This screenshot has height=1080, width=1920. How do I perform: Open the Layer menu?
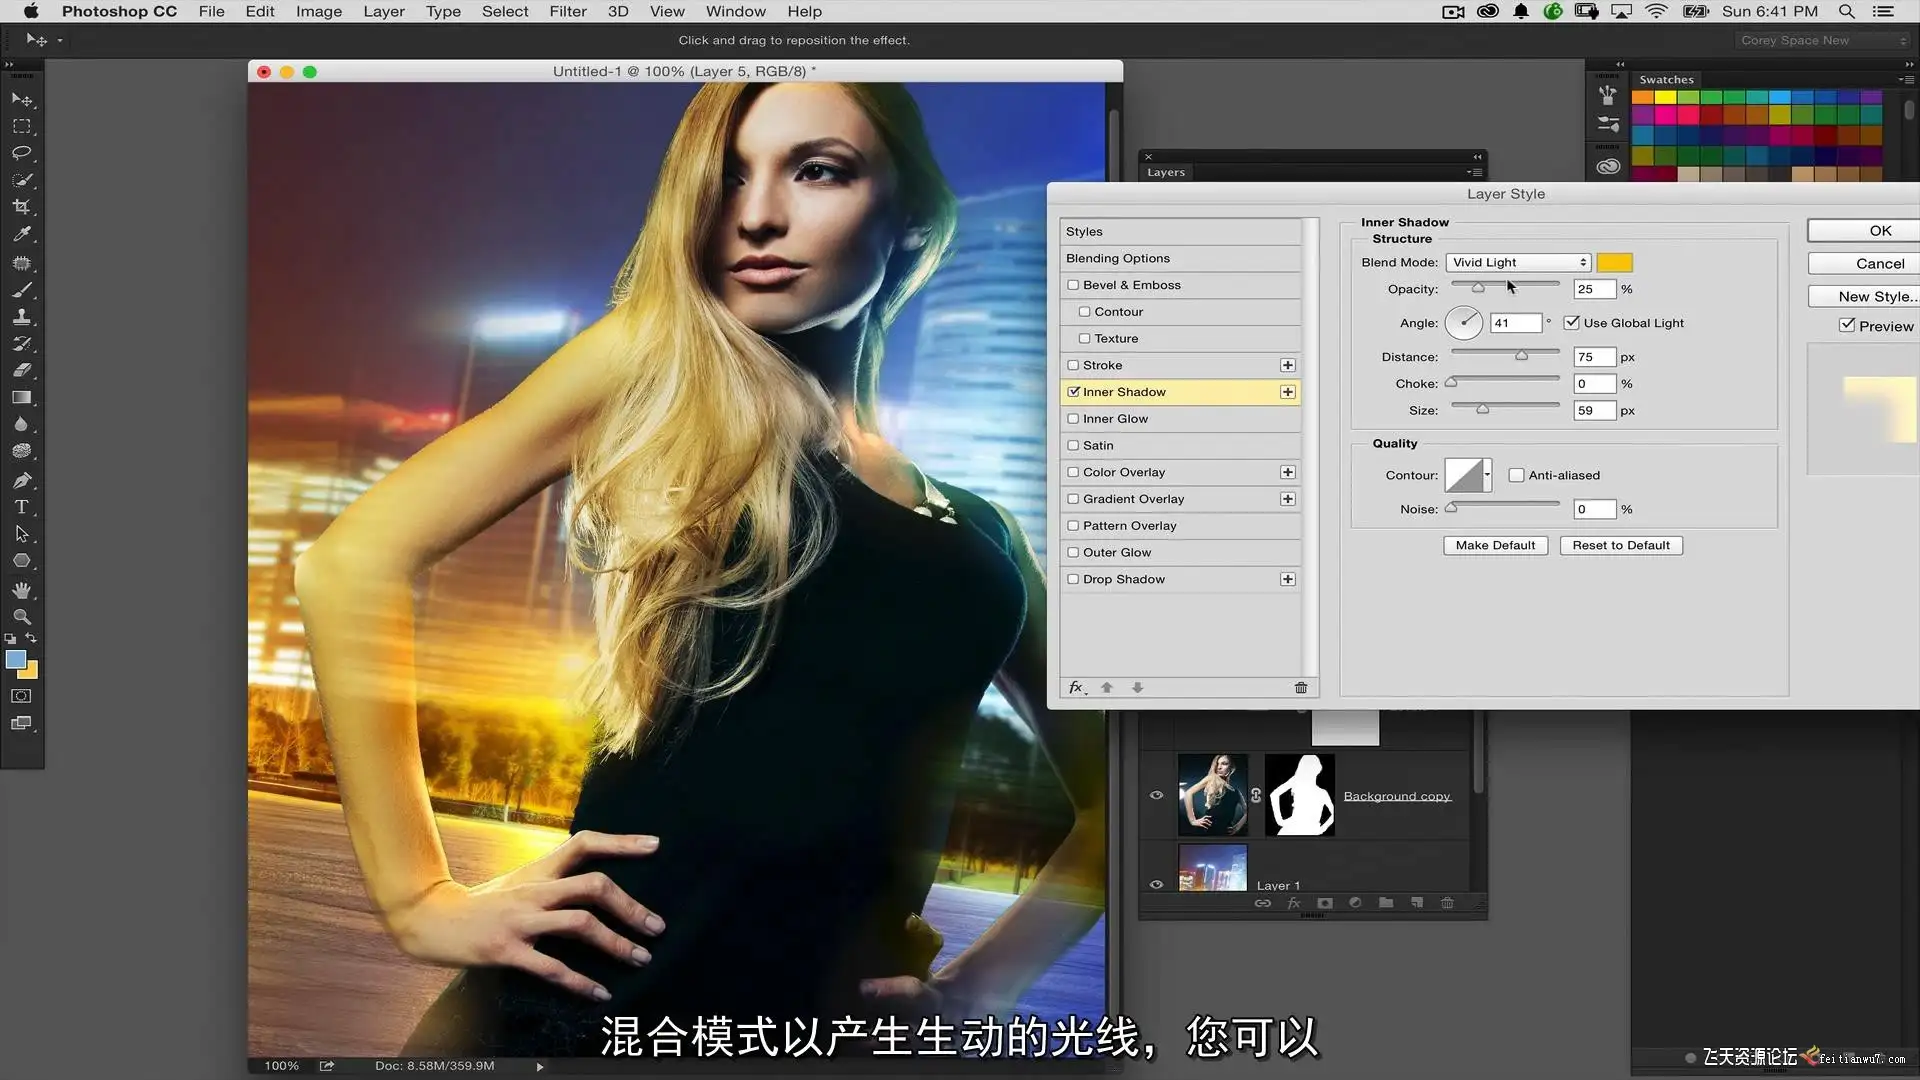[383, 11]
